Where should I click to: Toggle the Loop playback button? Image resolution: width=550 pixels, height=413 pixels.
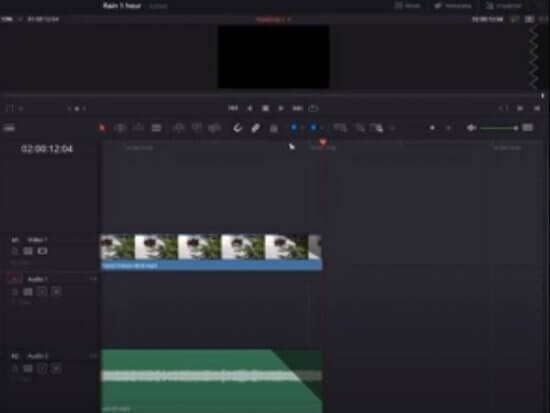pyautogui.click(x=313, y=108)
